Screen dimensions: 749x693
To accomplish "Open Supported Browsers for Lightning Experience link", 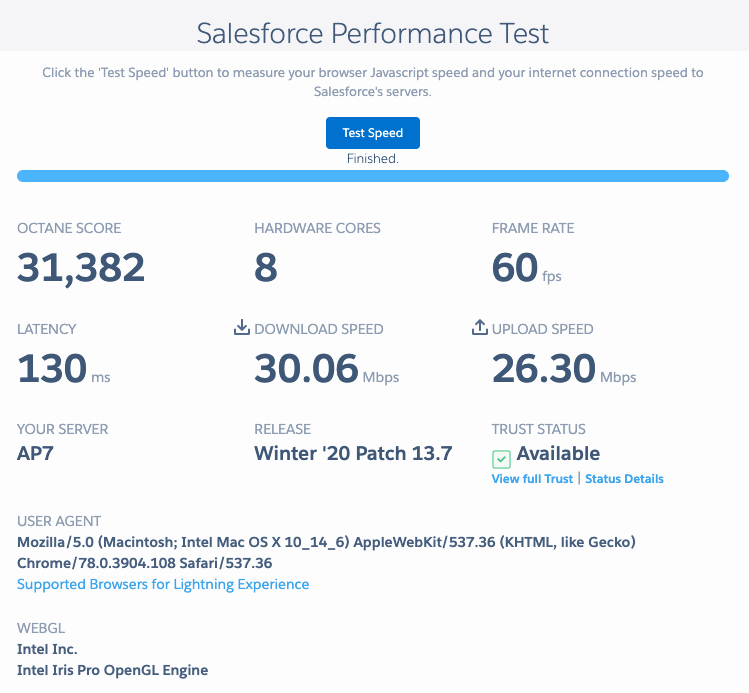I will click(x=163, y=584).
